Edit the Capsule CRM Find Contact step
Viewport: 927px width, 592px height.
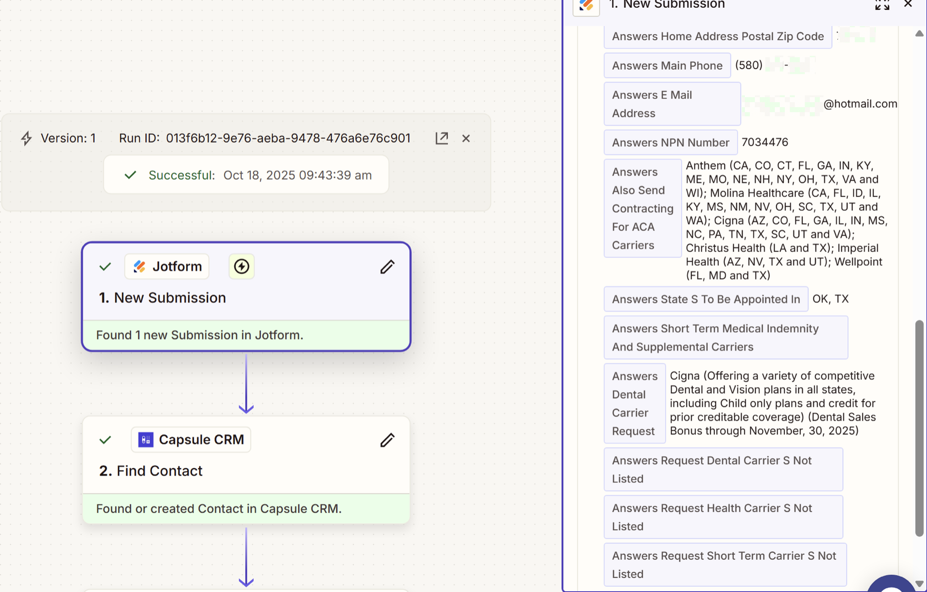click(x=387, y=440)
